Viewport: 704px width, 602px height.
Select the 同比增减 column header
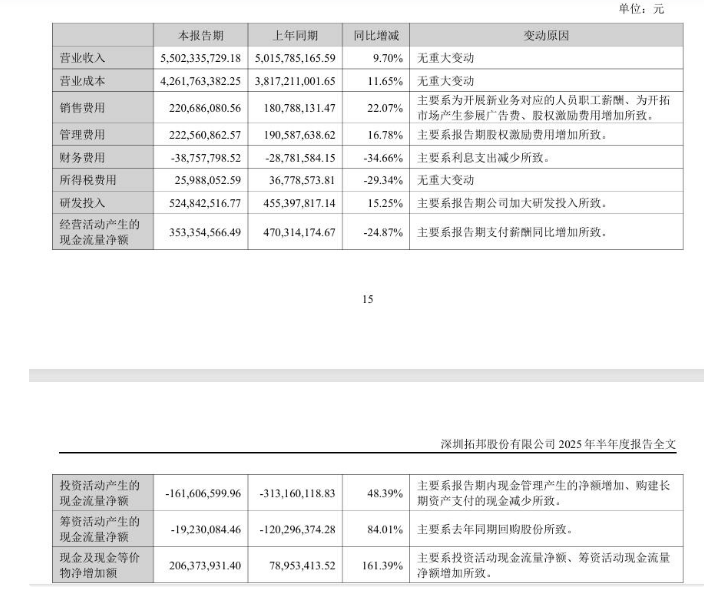(x=376, y=35)
